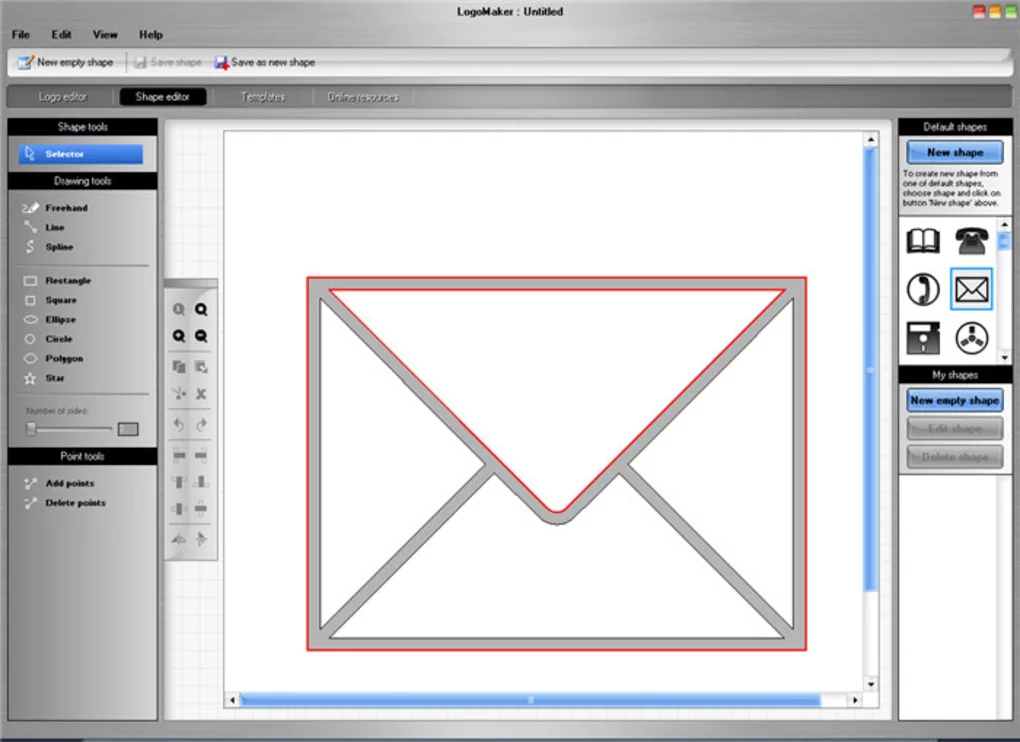Click New empty shape under My shapes
Viewport: 1020px width, 742px height.
955,401
